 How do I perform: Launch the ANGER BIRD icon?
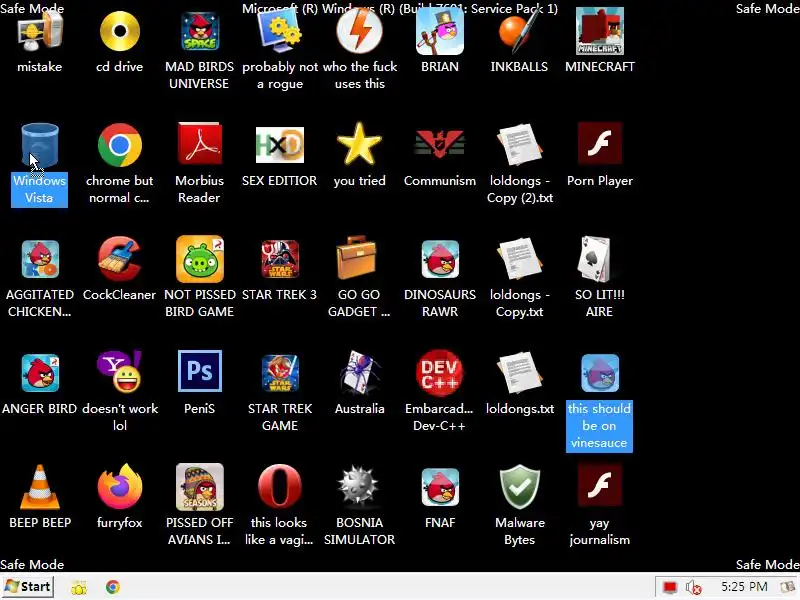click(x=40, y=373)
